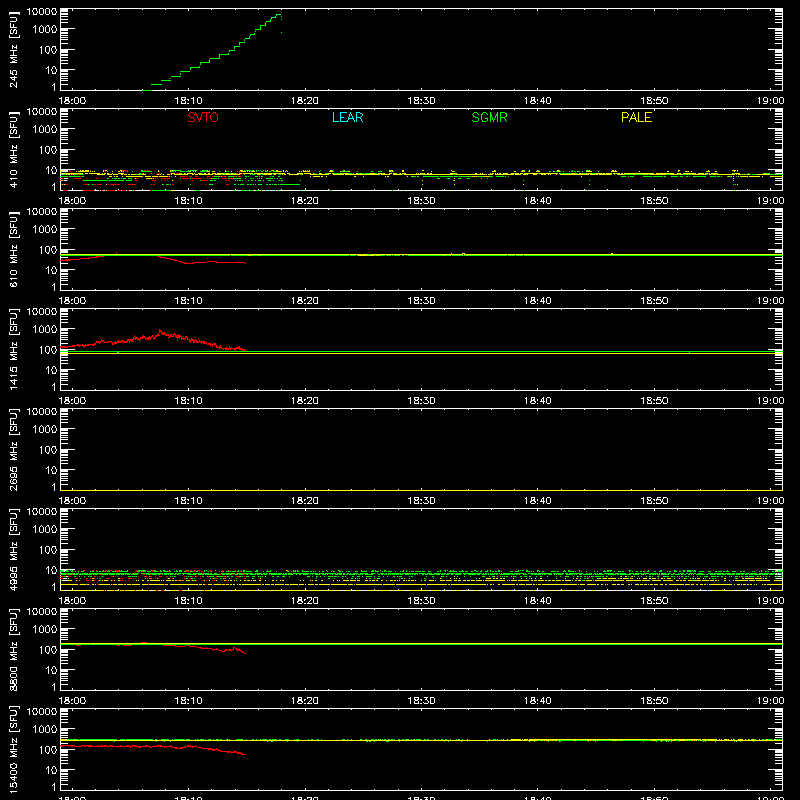This screenshot has width=800, height=800.
Task: Click the 10 y-axis label of 1415 MHz panel
Action: [51, 370]
